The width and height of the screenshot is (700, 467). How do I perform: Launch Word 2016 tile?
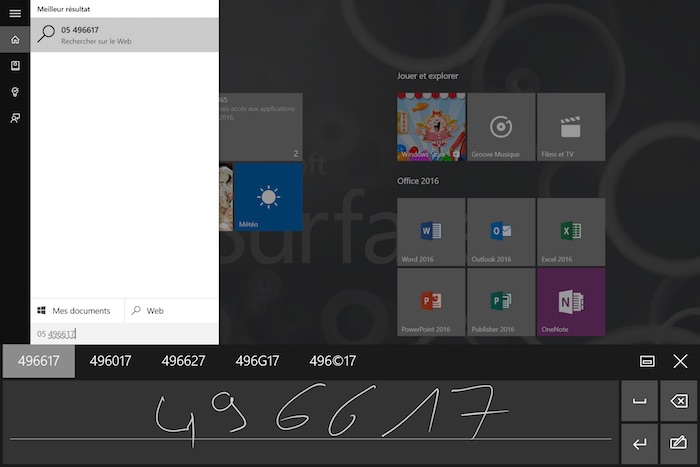[x=431, y=232]
